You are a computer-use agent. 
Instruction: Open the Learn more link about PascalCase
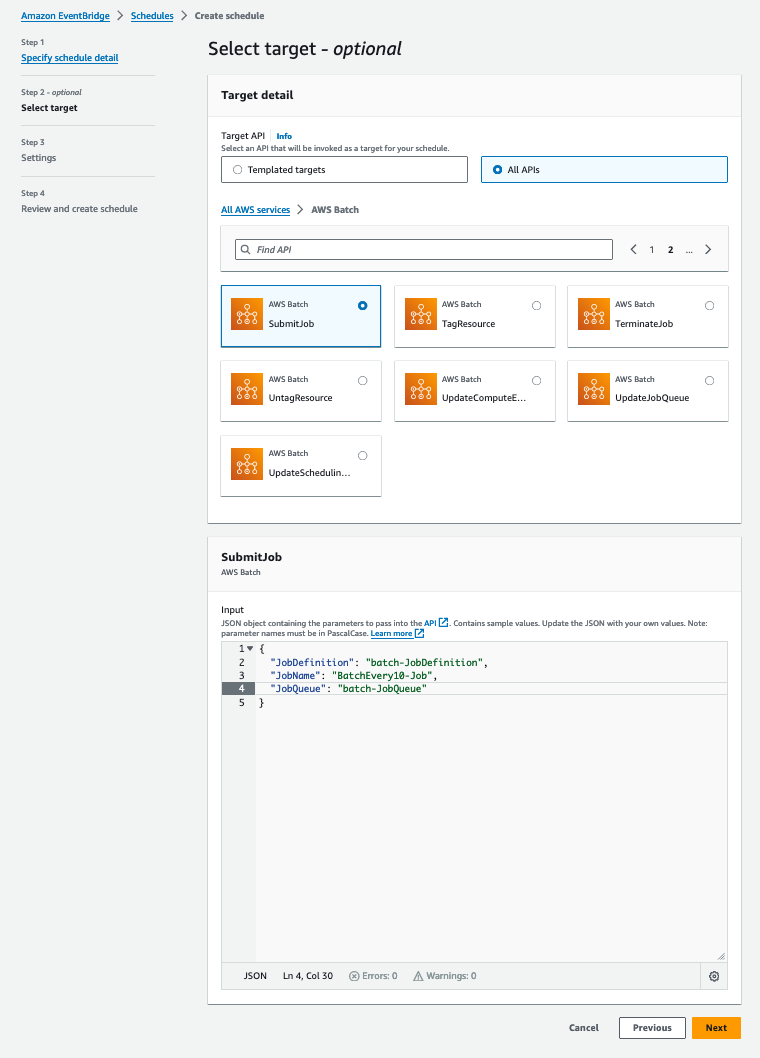coord(392,632)
